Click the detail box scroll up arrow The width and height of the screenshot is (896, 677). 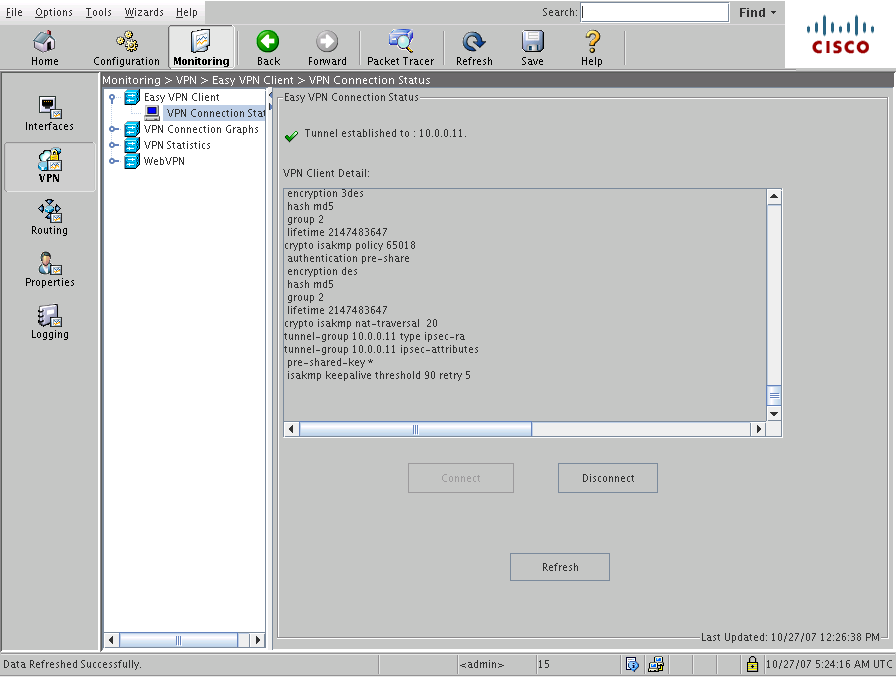[x=774, y=197]
